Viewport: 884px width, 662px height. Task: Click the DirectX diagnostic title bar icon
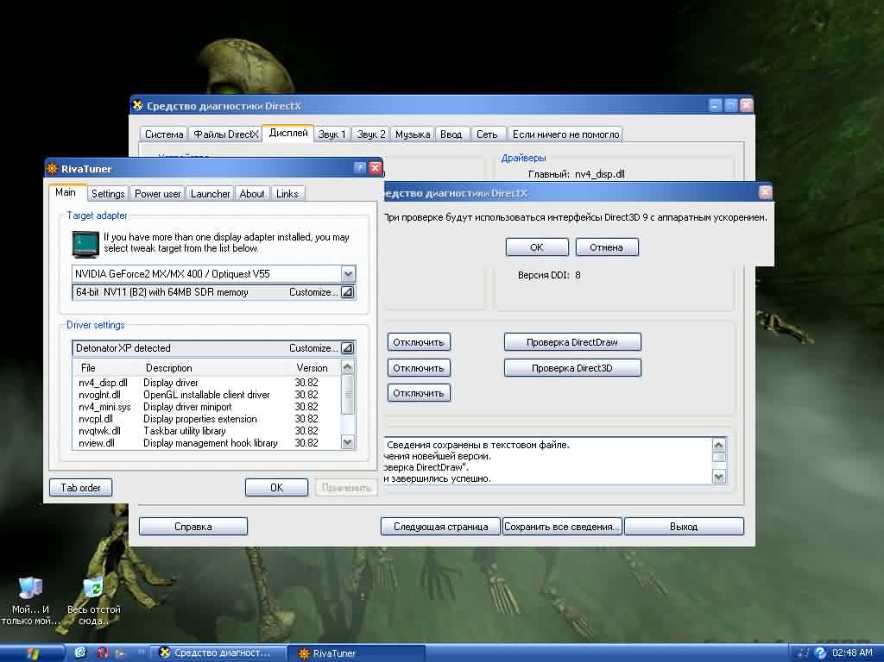pyautogui.click(x=138, y=105)
